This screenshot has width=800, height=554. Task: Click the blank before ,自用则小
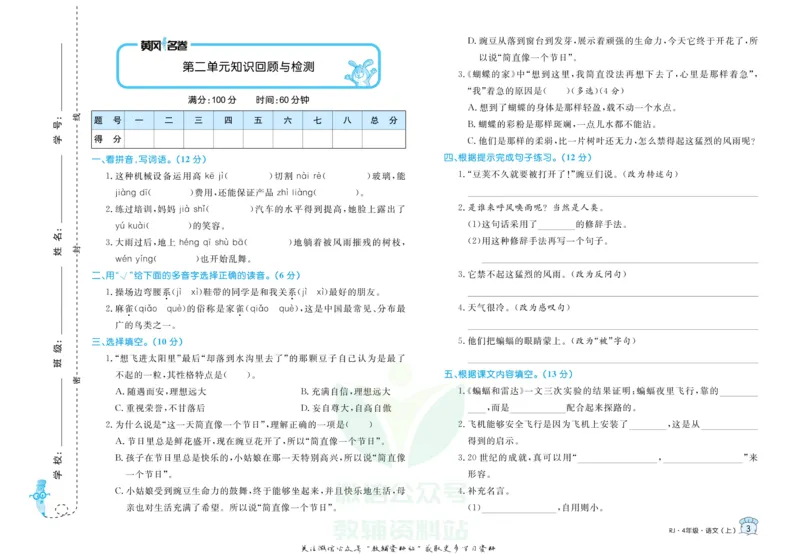tap(519, 508)
